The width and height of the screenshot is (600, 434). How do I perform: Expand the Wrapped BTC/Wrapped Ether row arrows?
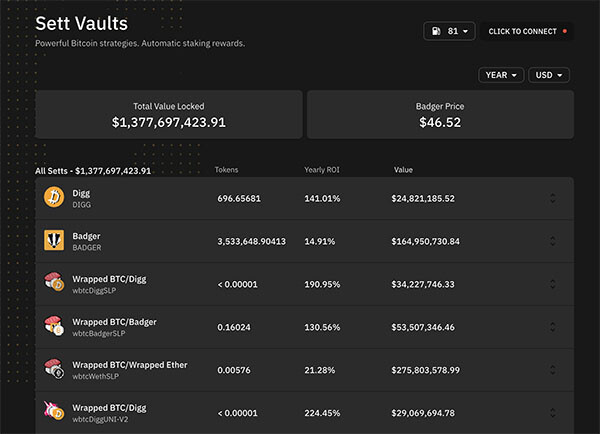[x=553, y=370]
